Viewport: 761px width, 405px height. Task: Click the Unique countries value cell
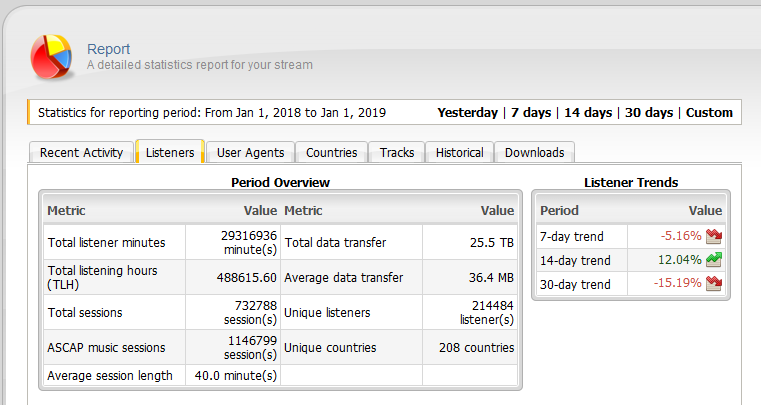(470, 348)
